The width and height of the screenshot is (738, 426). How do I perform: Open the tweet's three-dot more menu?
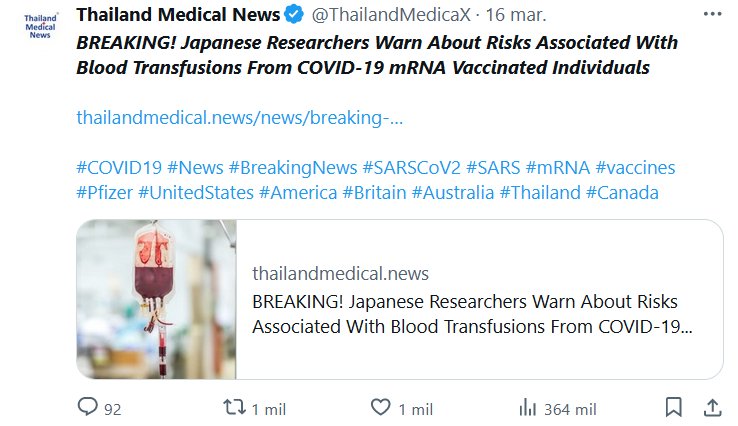pyautogui.click(x=710, y=16)
